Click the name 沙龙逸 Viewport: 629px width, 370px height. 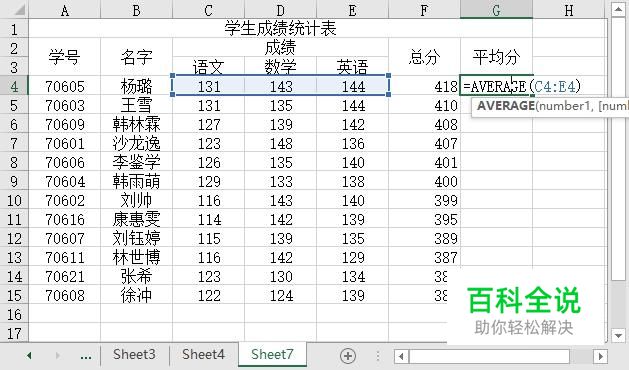[x=136, y=143]
